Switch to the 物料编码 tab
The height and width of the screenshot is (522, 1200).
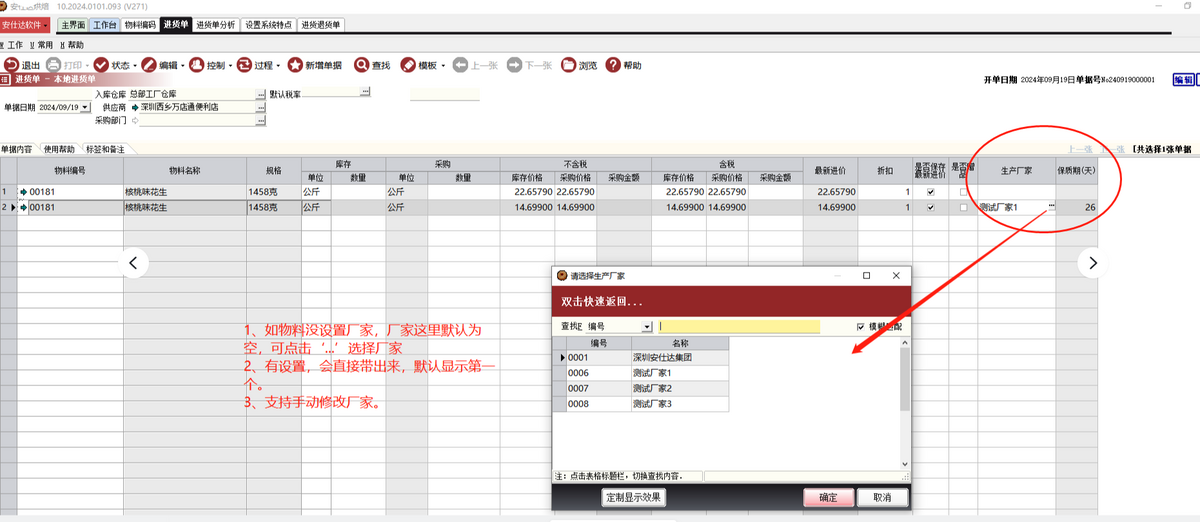[140, 23]
